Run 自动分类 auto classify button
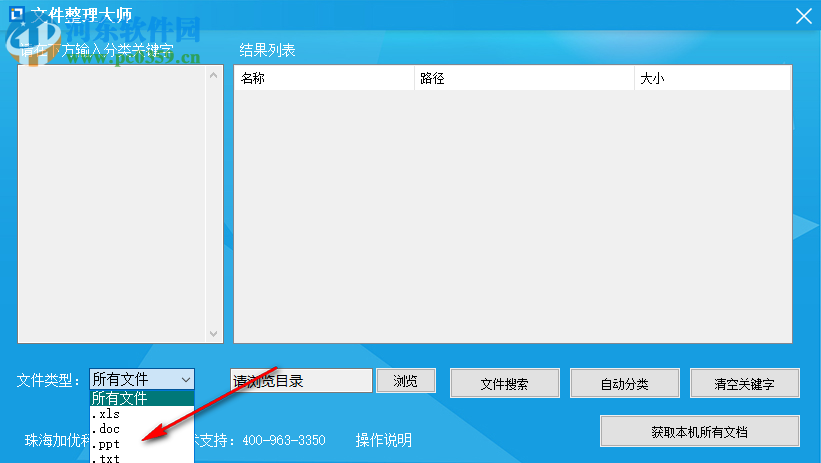 625,383
